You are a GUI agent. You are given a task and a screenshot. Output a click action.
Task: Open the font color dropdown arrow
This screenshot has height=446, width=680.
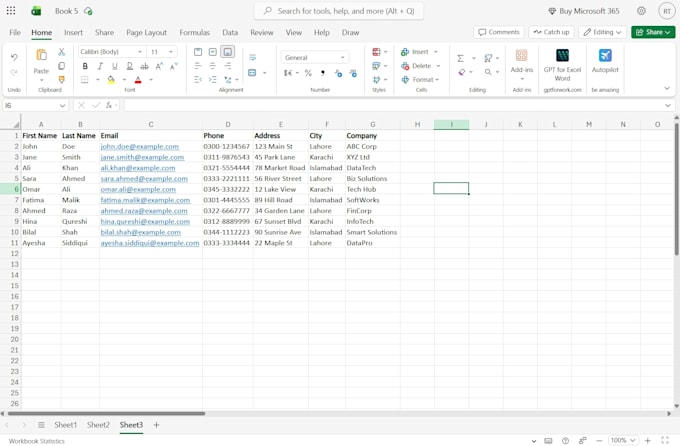point(151,79)
